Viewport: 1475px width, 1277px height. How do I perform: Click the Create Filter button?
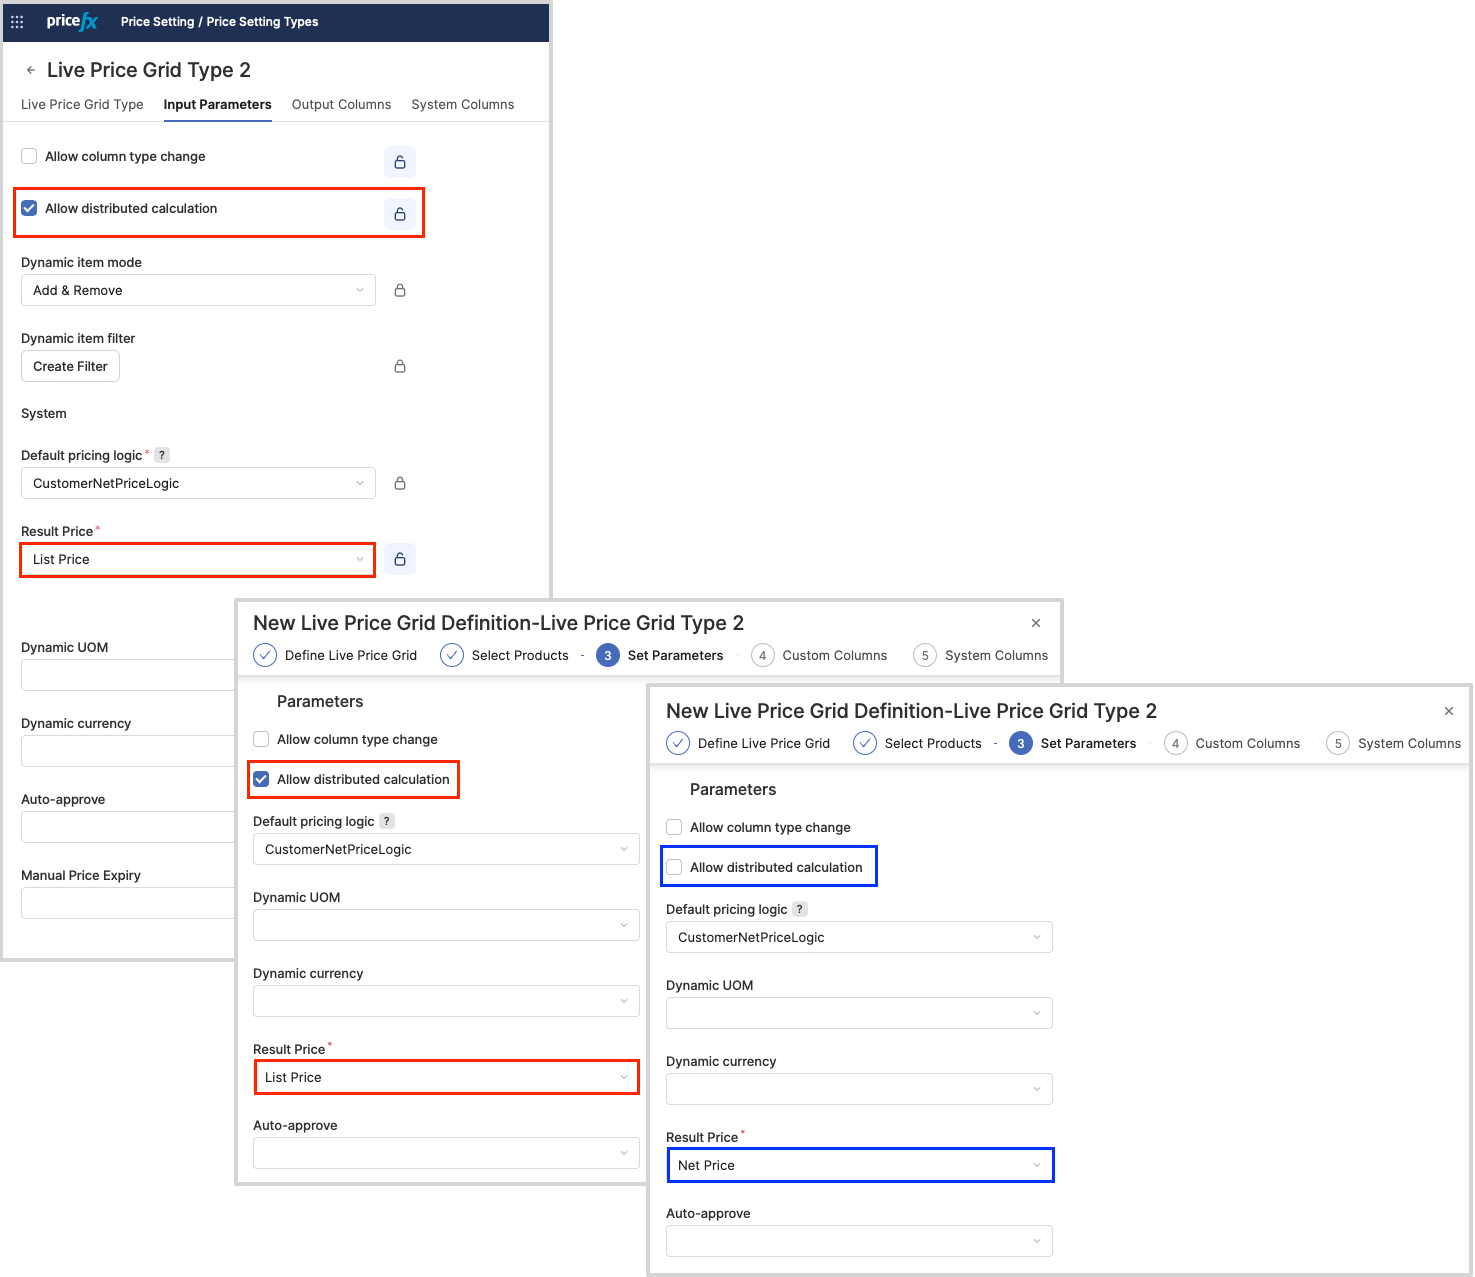[x=70, y=366]
